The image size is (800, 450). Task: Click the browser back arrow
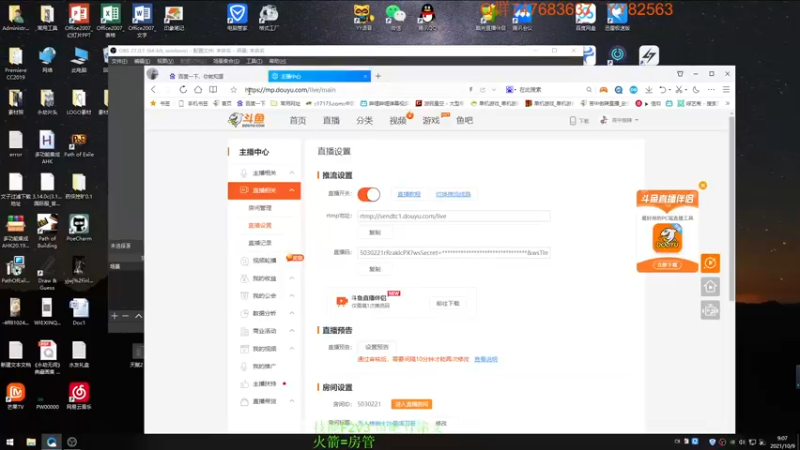154,90
